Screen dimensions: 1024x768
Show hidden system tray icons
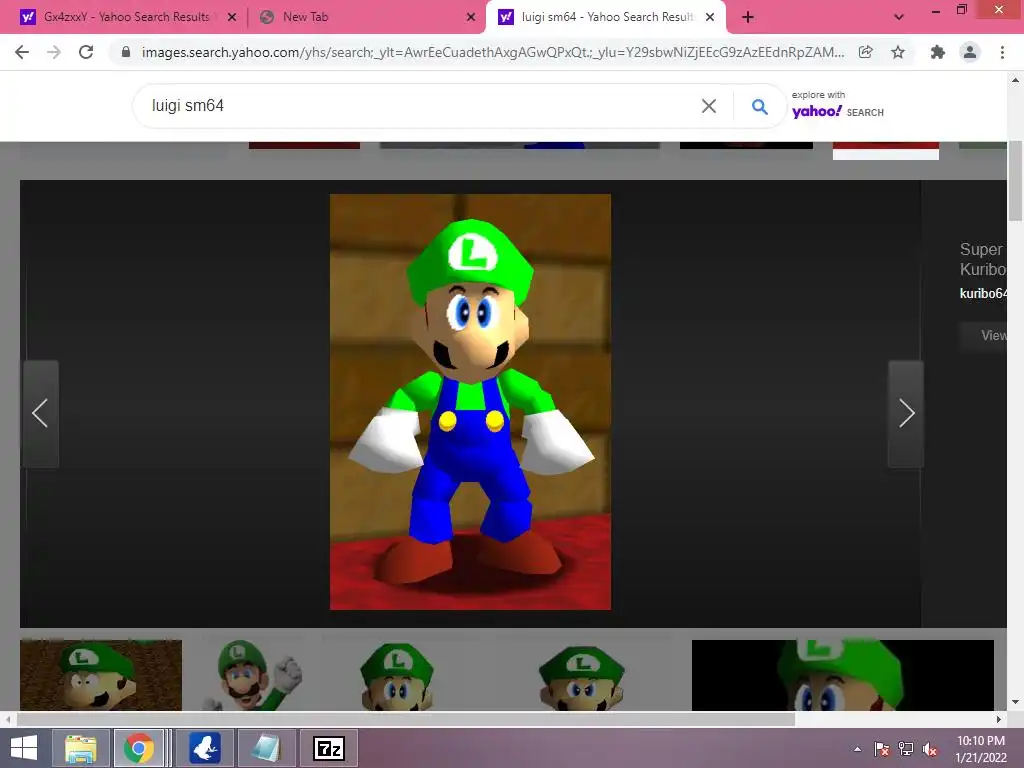857,749
